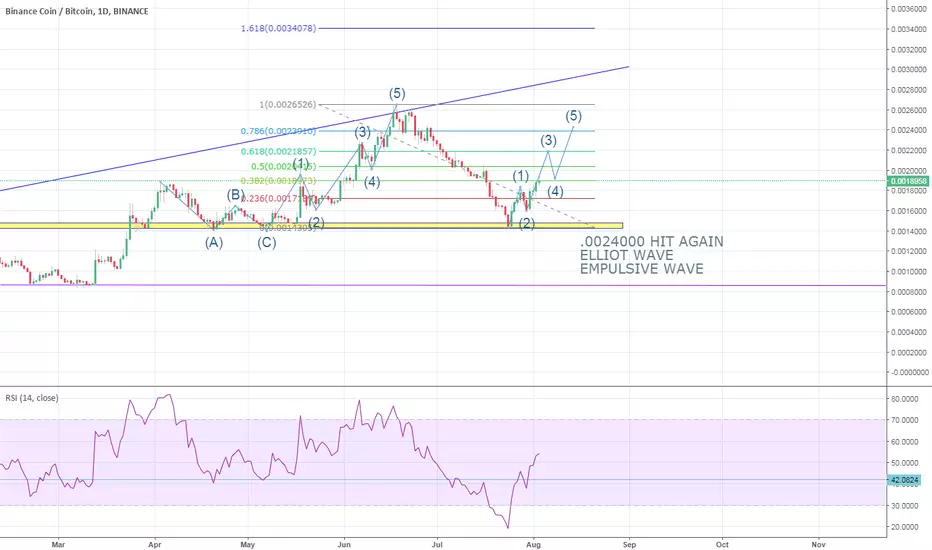932x550 pixels.
Task: Click the 0.0034000 price axis label
Action: [x=908, y=29]
